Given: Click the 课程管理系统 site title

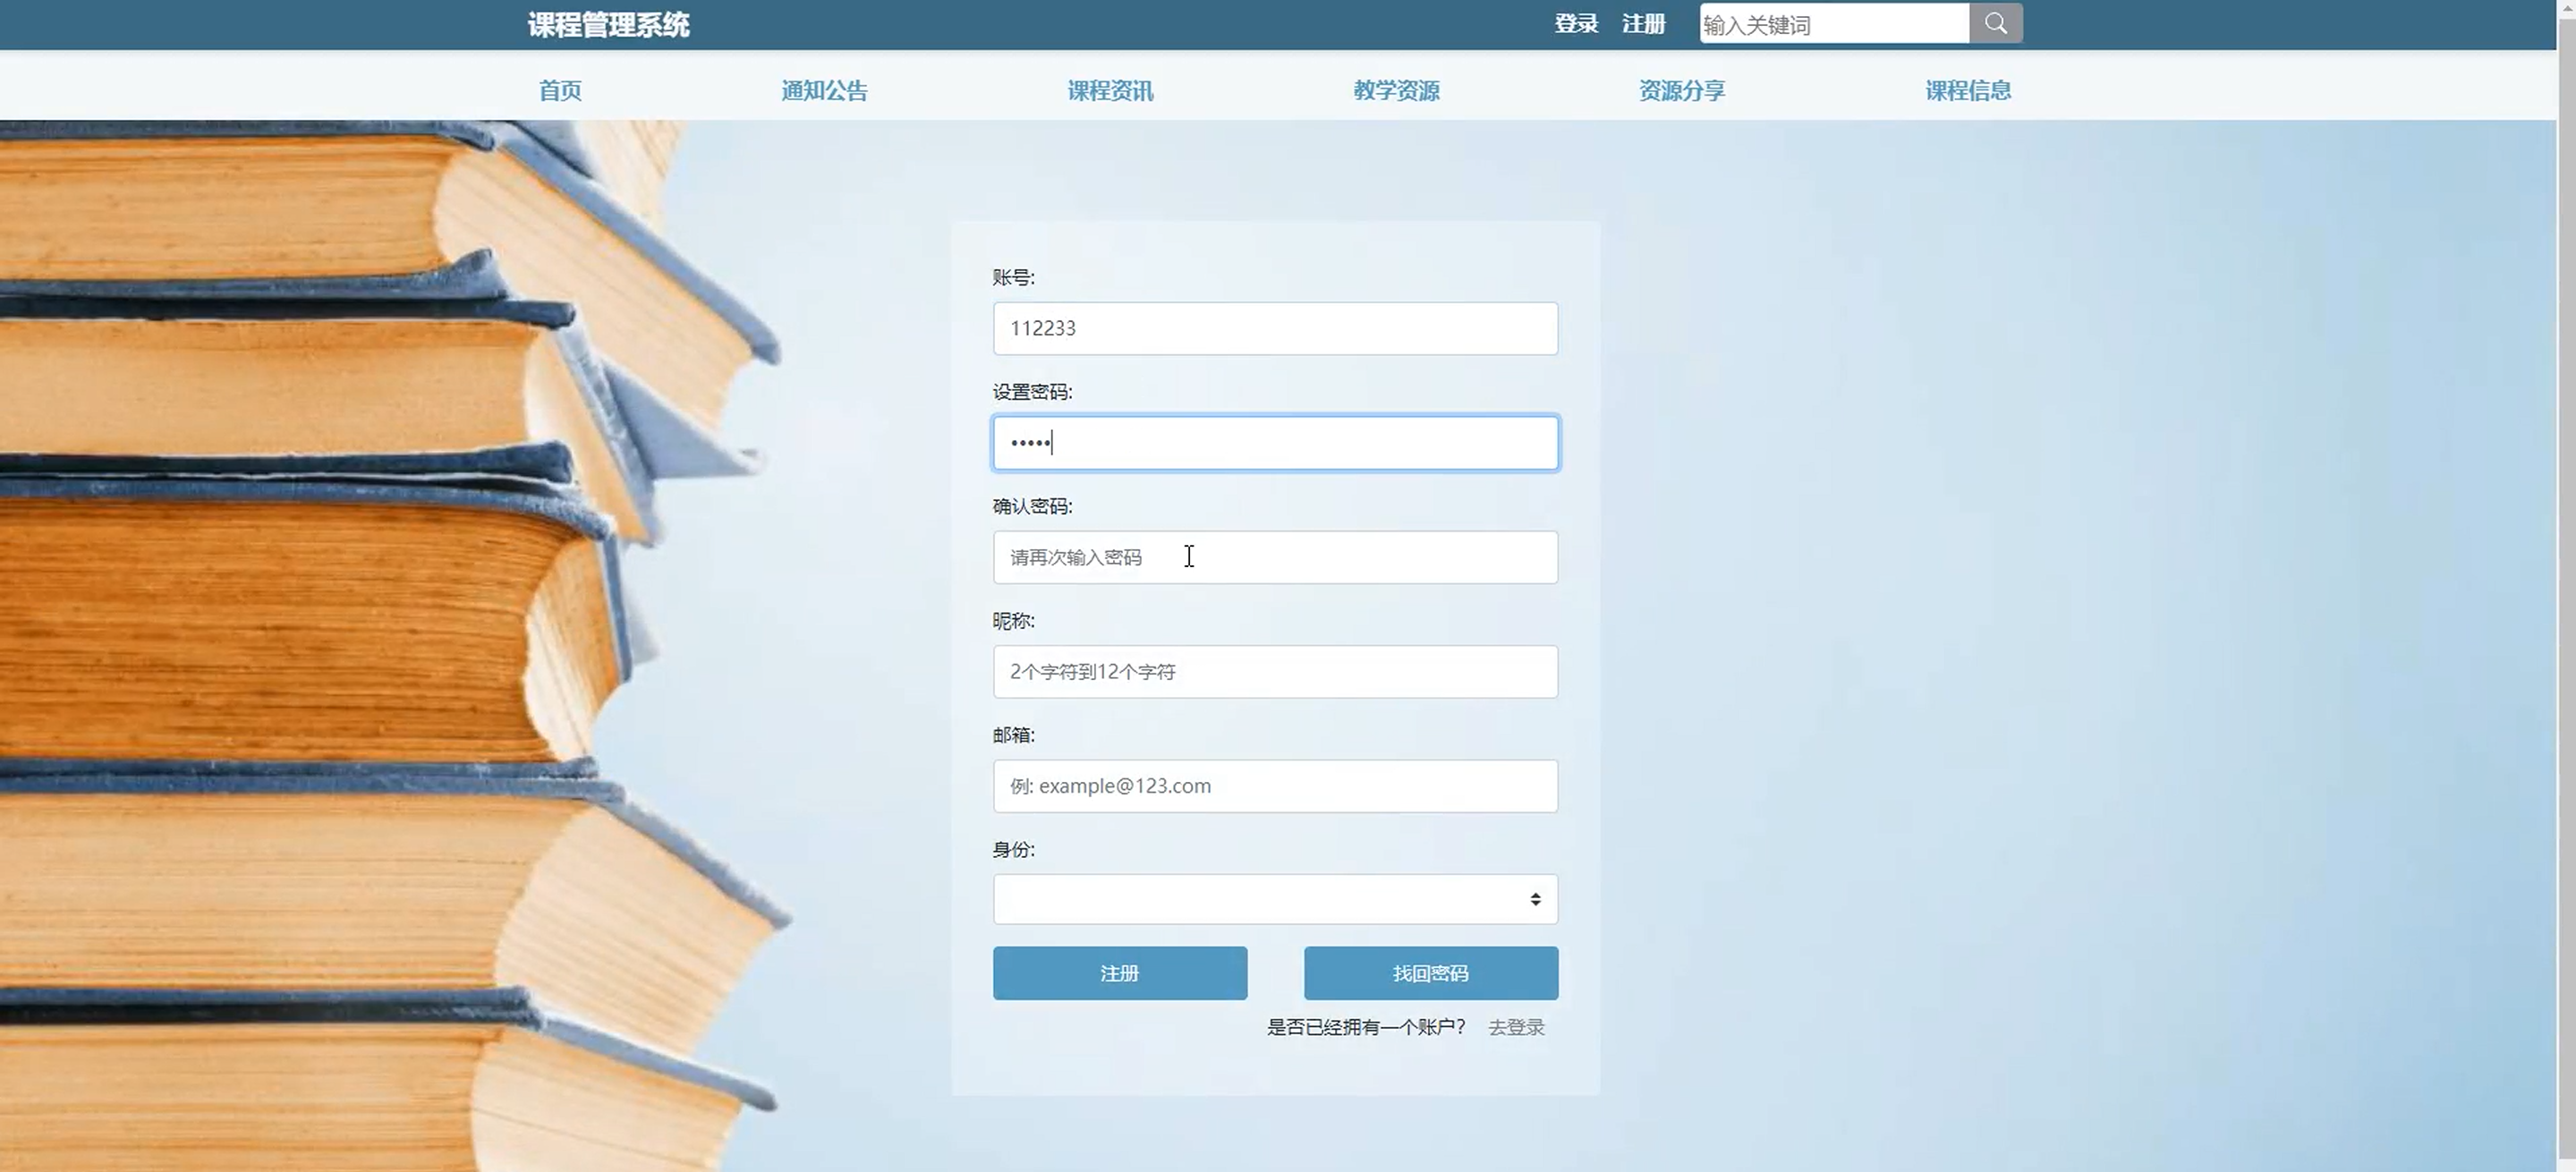Looking at the screenshot, I should 608,24.
